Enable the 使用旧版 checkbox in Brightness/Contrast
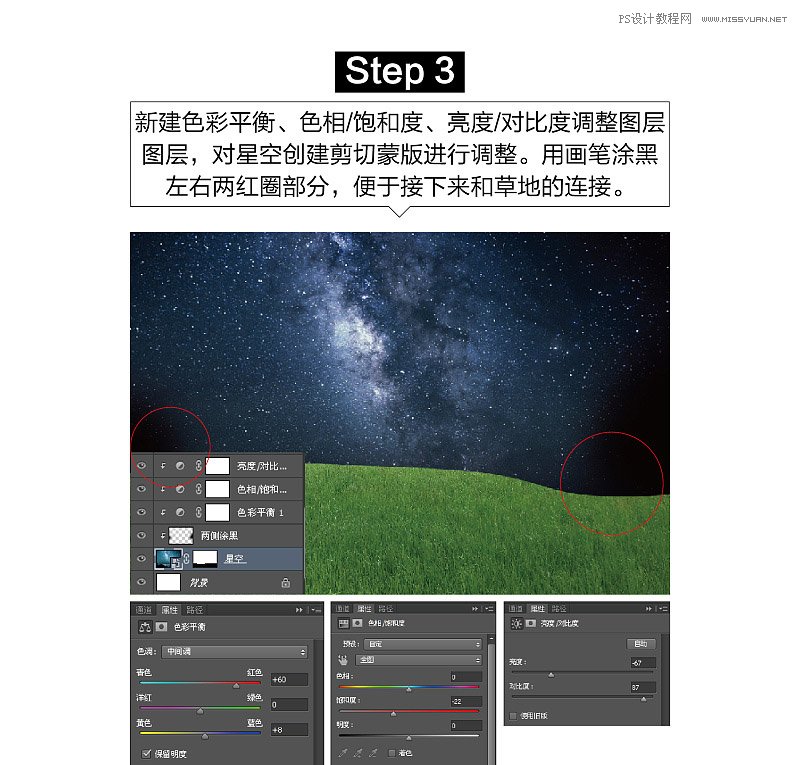This screenshot has width=800, height=765. click(513, 715)
